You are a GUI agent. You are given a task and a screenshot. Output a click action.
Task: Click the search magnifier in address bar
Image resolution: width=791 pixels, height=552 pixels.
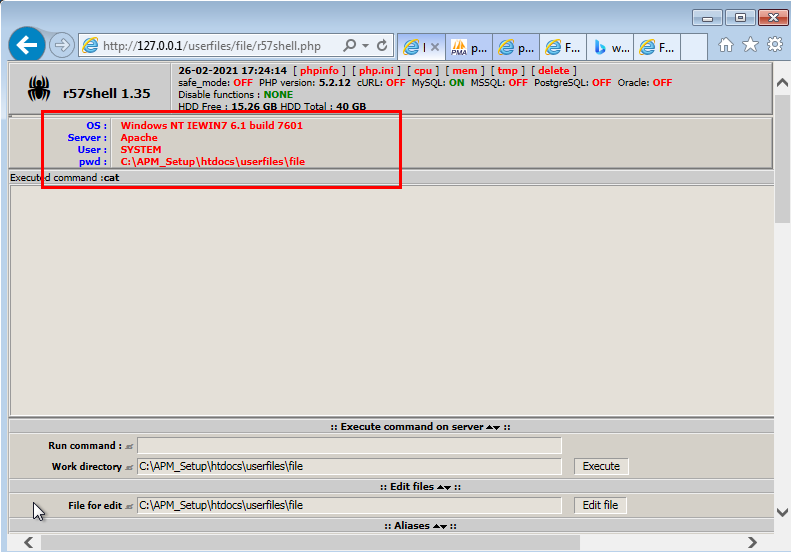point(349,45)
